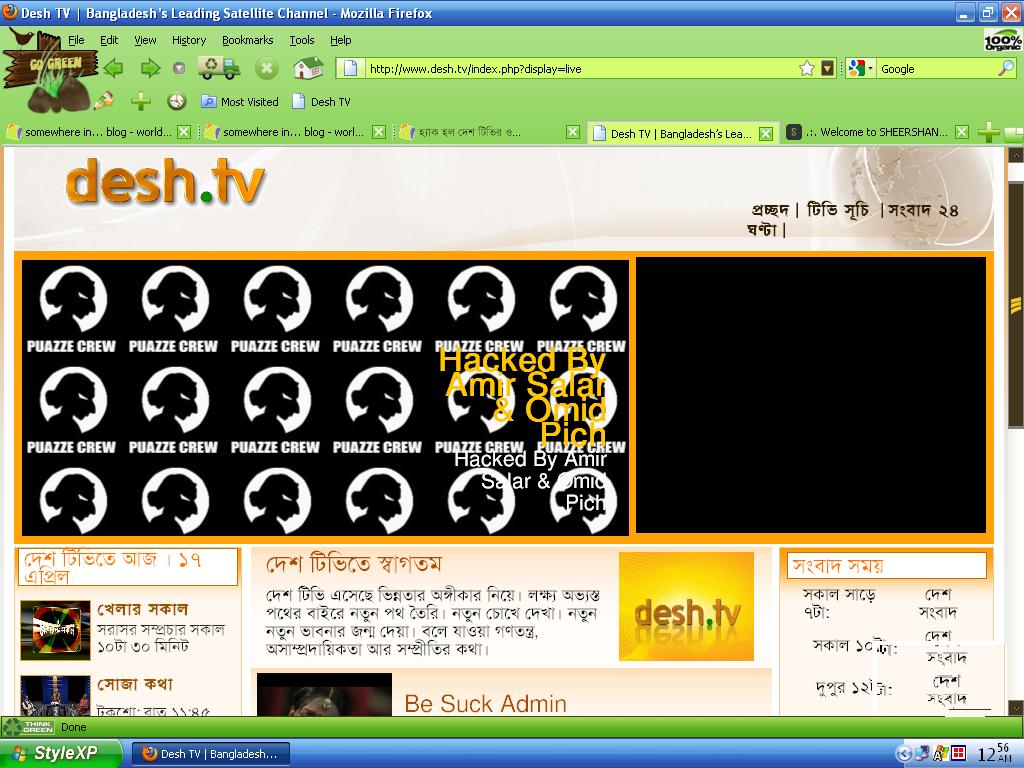Open the Edit menu
The width and height of the screenshot is (1024, 768).
109,40
